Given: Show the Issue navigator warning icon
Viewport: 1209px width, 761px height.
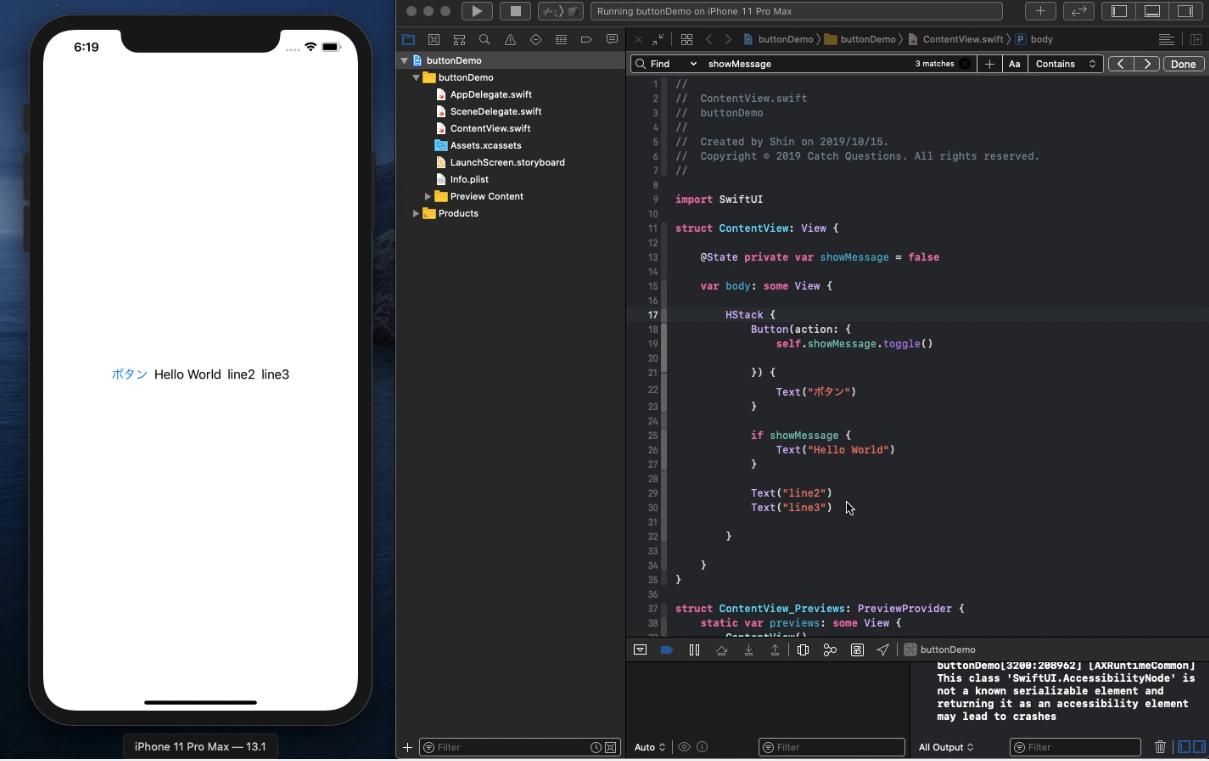Looking at the screenshot, I should tap(510, 40).
